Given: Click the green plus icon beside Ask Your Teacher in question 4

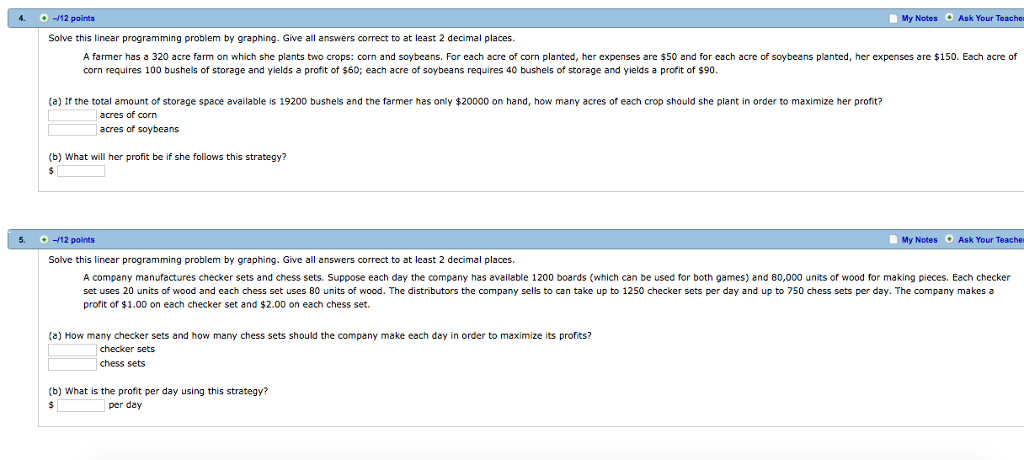Looking at the screenshot, I should [948, 18].
